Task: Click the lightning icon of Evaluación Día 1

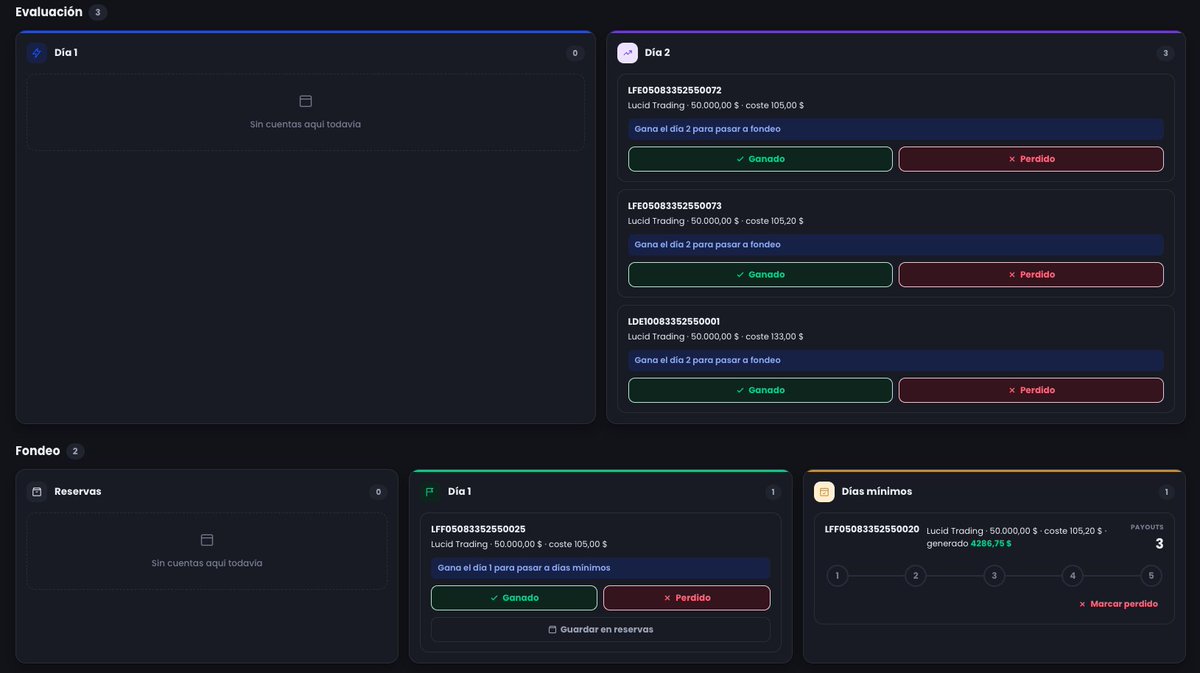Action: (x=37, y=53)
